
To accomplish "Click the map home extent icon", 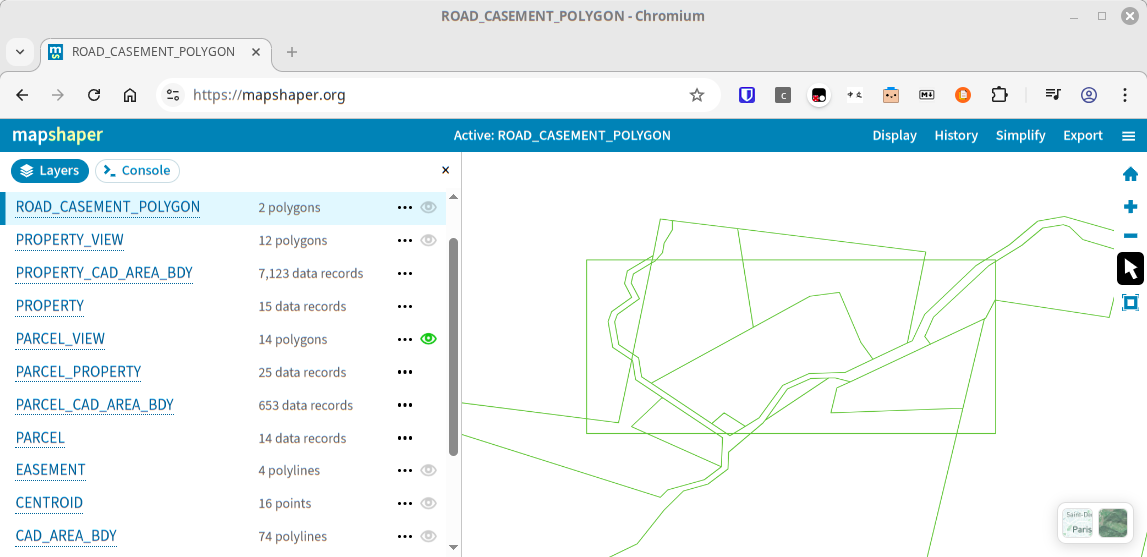I will (x=1130, y=174).
